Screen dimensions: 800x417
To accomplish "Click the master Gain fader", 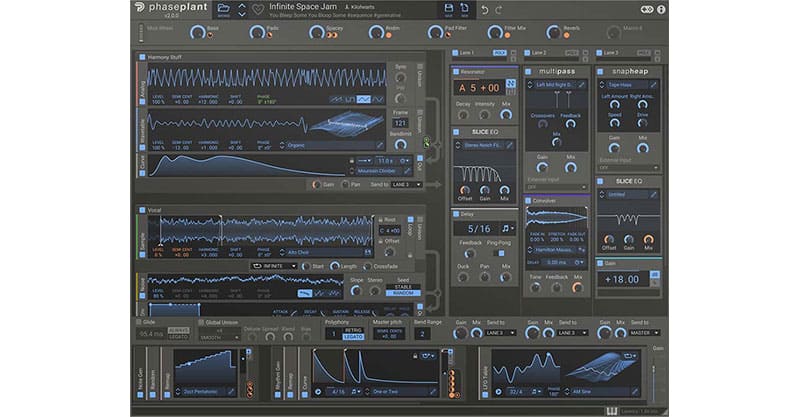I will click(654, 376).
